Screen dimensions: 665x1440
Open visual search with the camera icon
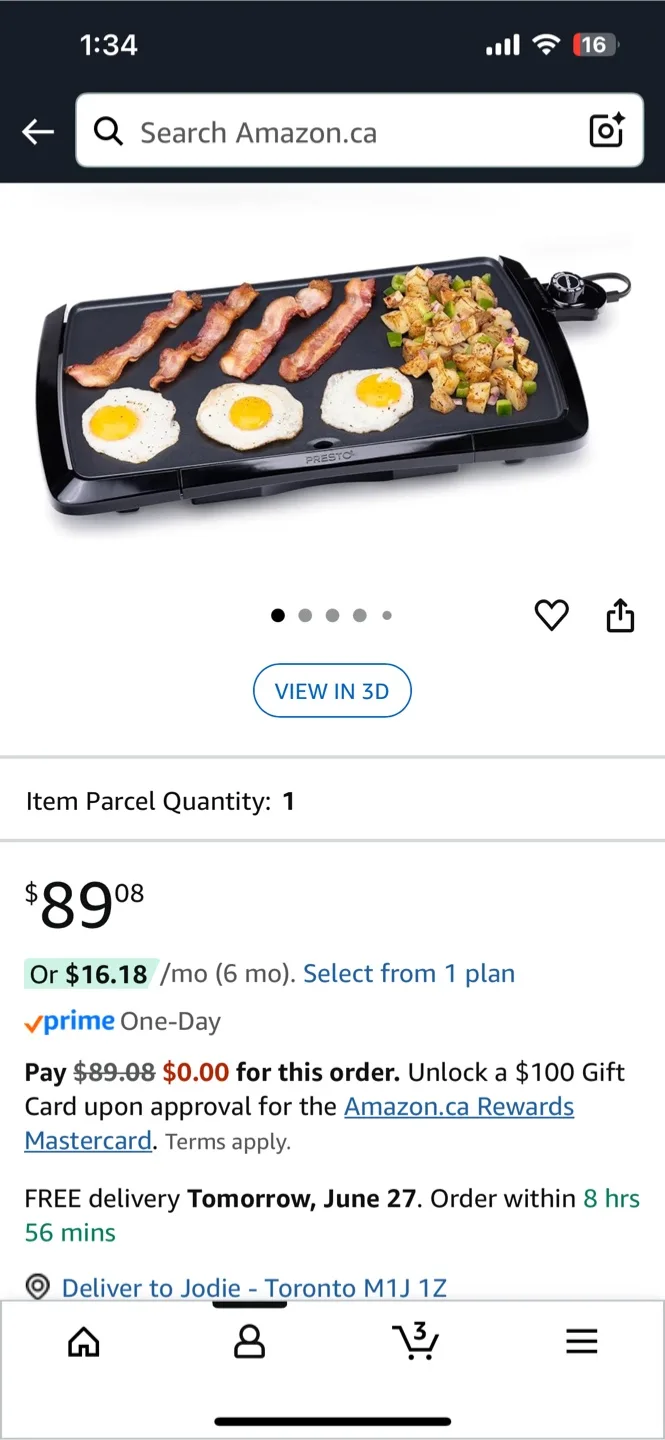(606, 130)
